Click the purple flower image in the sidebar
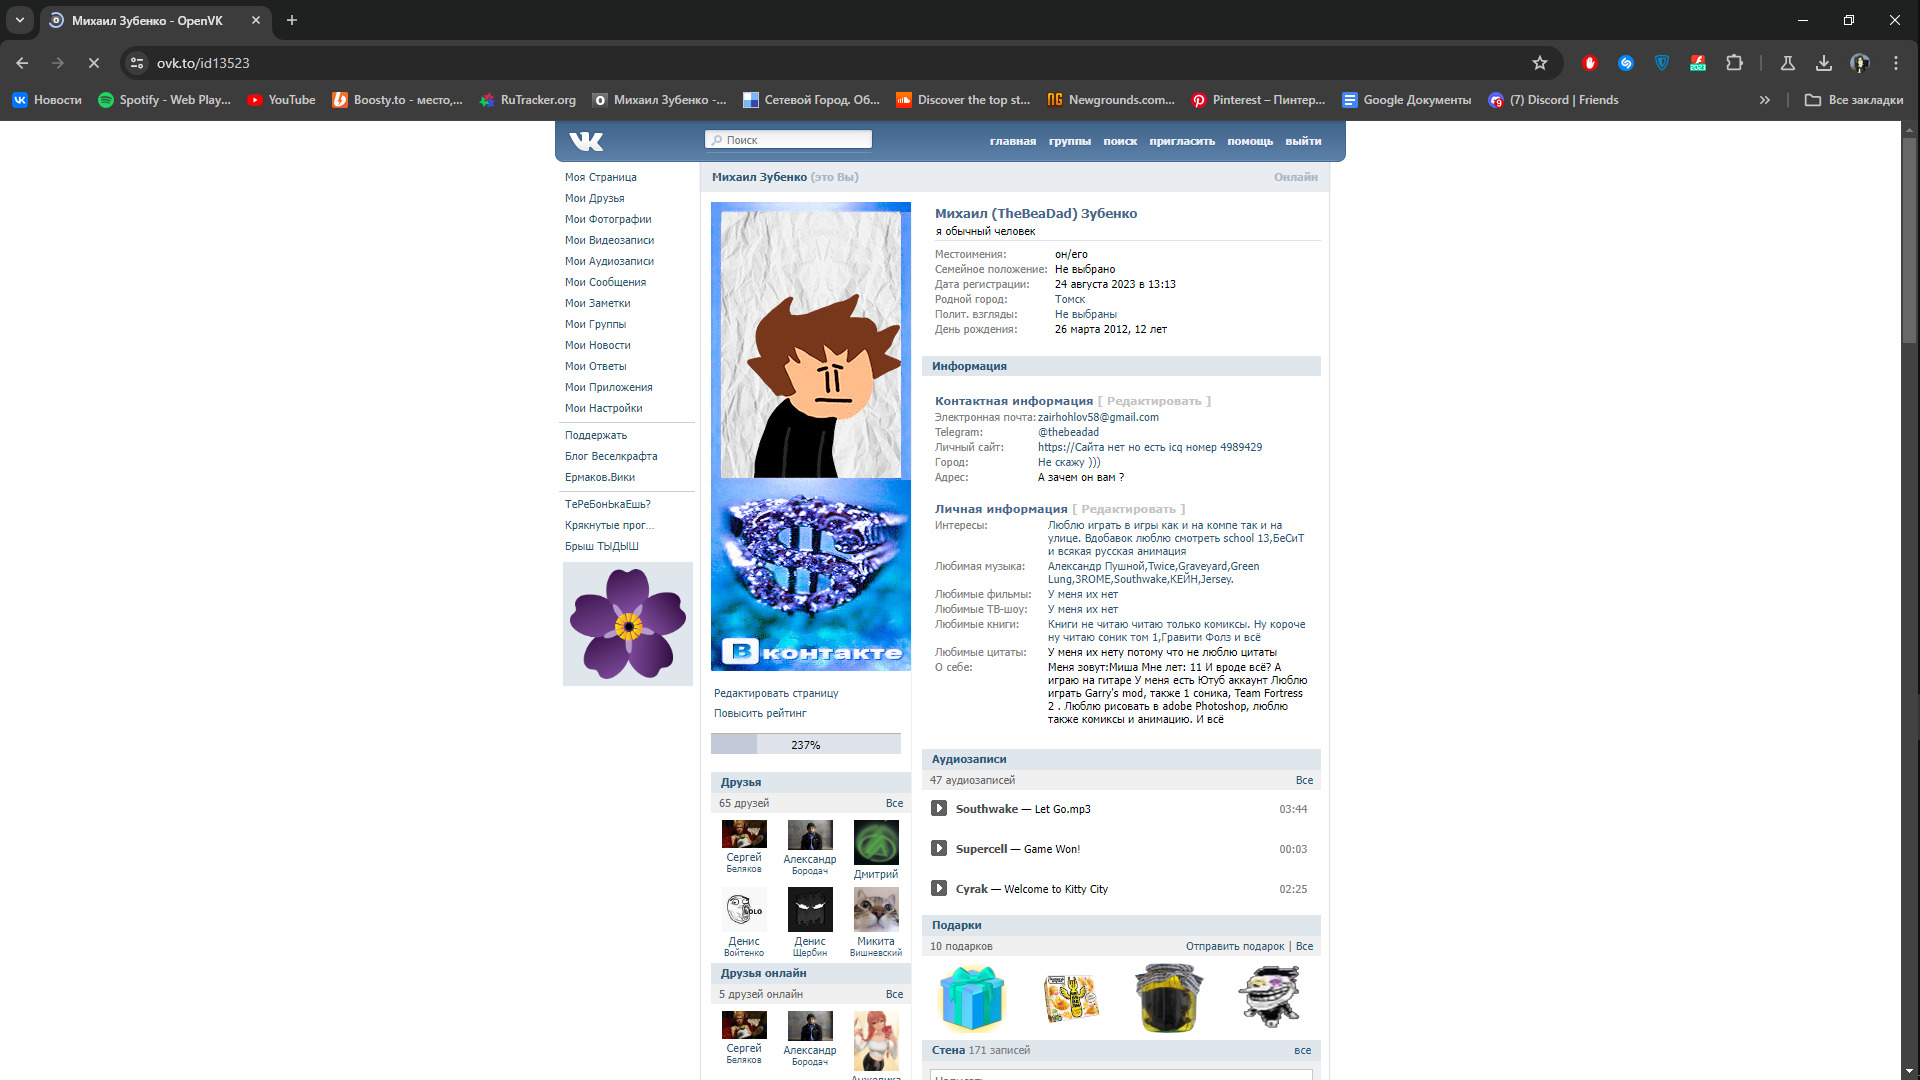Screen dimensions: 1920x1080 tap(628, 624)
